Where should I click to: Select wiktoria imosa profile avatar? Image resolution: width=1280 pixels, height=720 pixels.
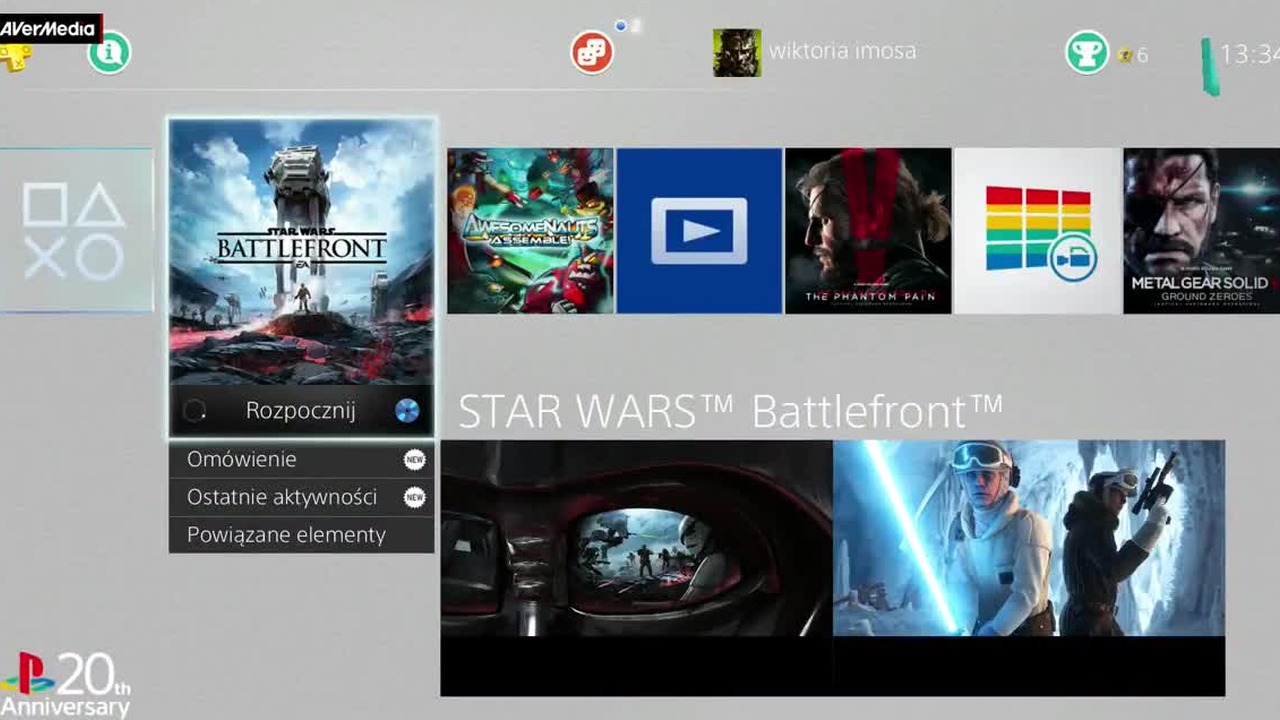point(737,53)
